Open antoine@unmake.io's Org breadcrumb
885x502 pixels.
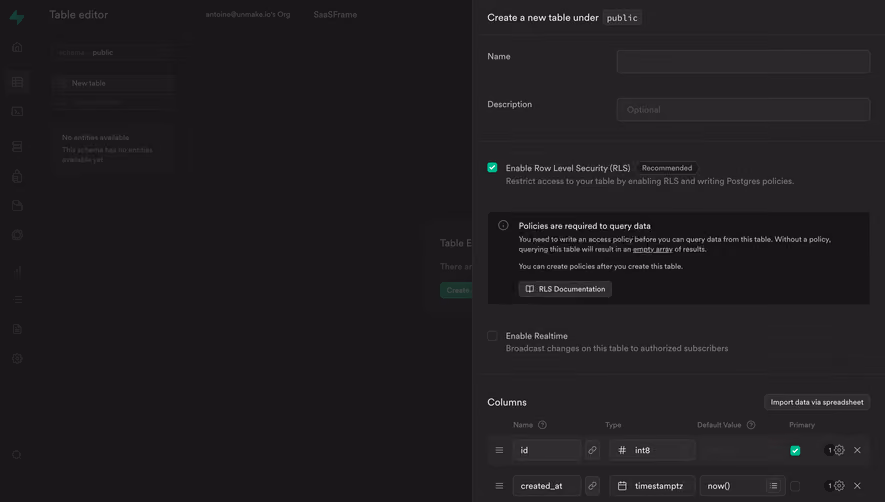point(248,15)
